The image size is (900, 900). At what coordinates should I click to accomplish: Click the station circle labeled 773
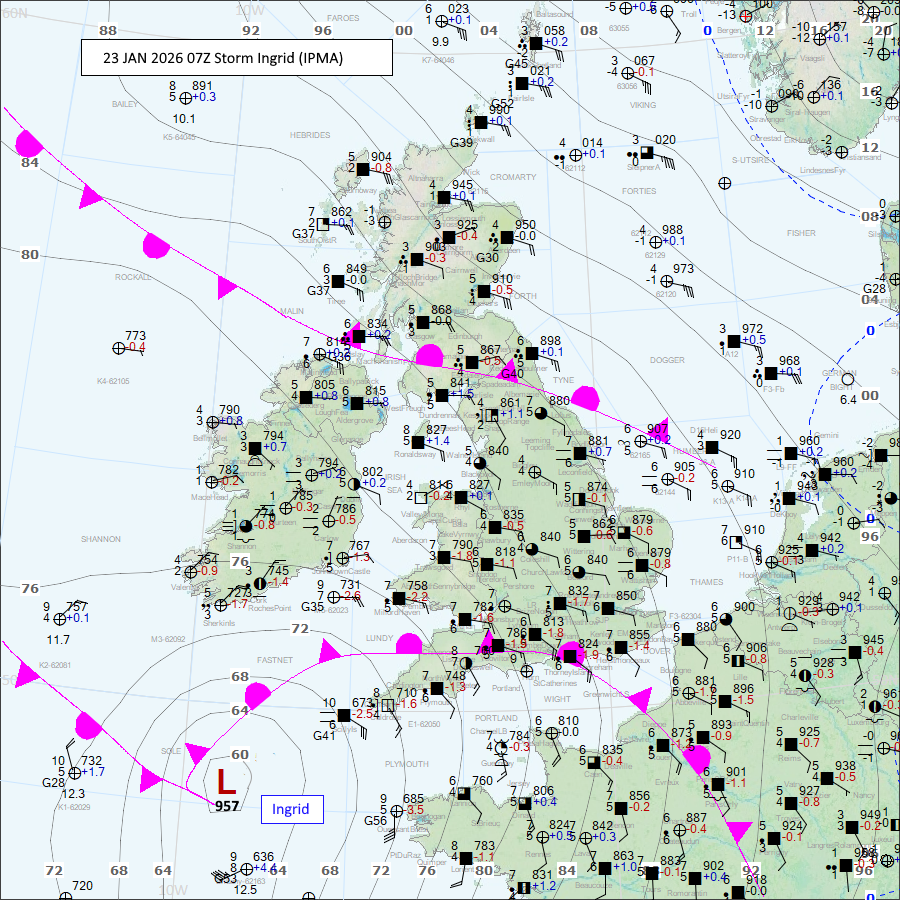(119, 347)
